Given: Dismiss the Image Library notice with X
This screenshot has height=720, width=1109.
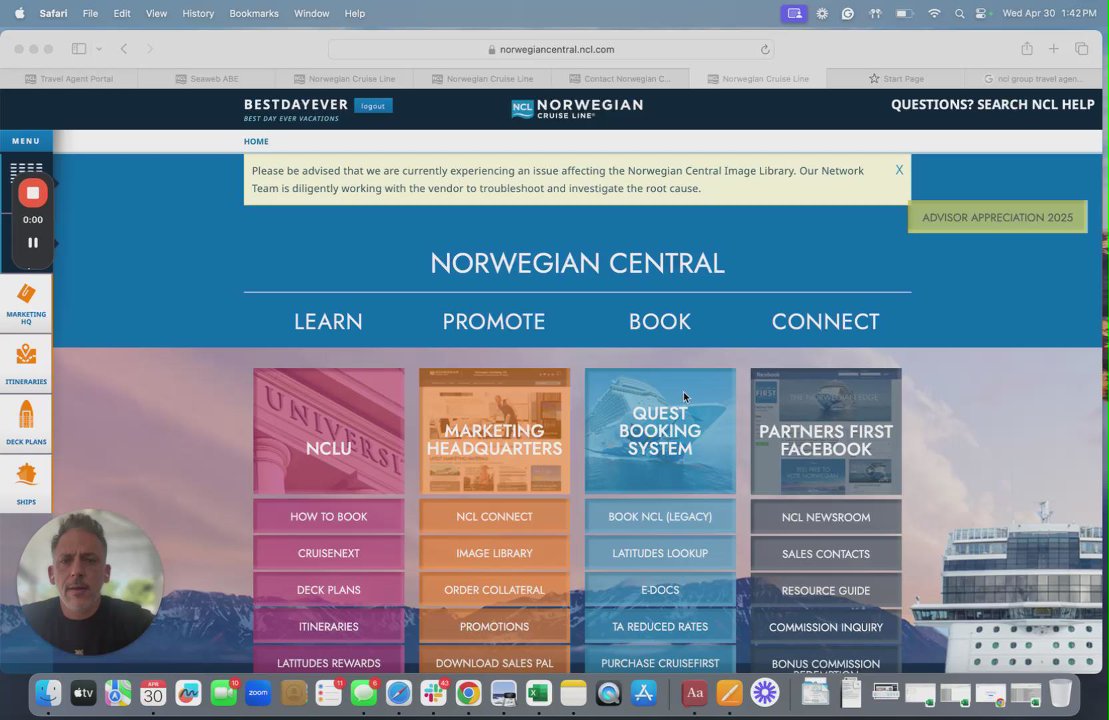Looking at the screenshot, I should (899, 170).
